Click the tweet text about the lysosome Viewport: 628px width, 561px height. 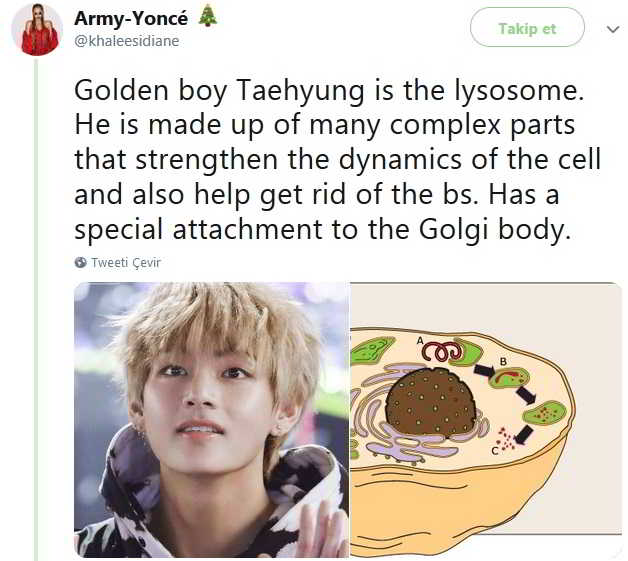tap(337, 159)
